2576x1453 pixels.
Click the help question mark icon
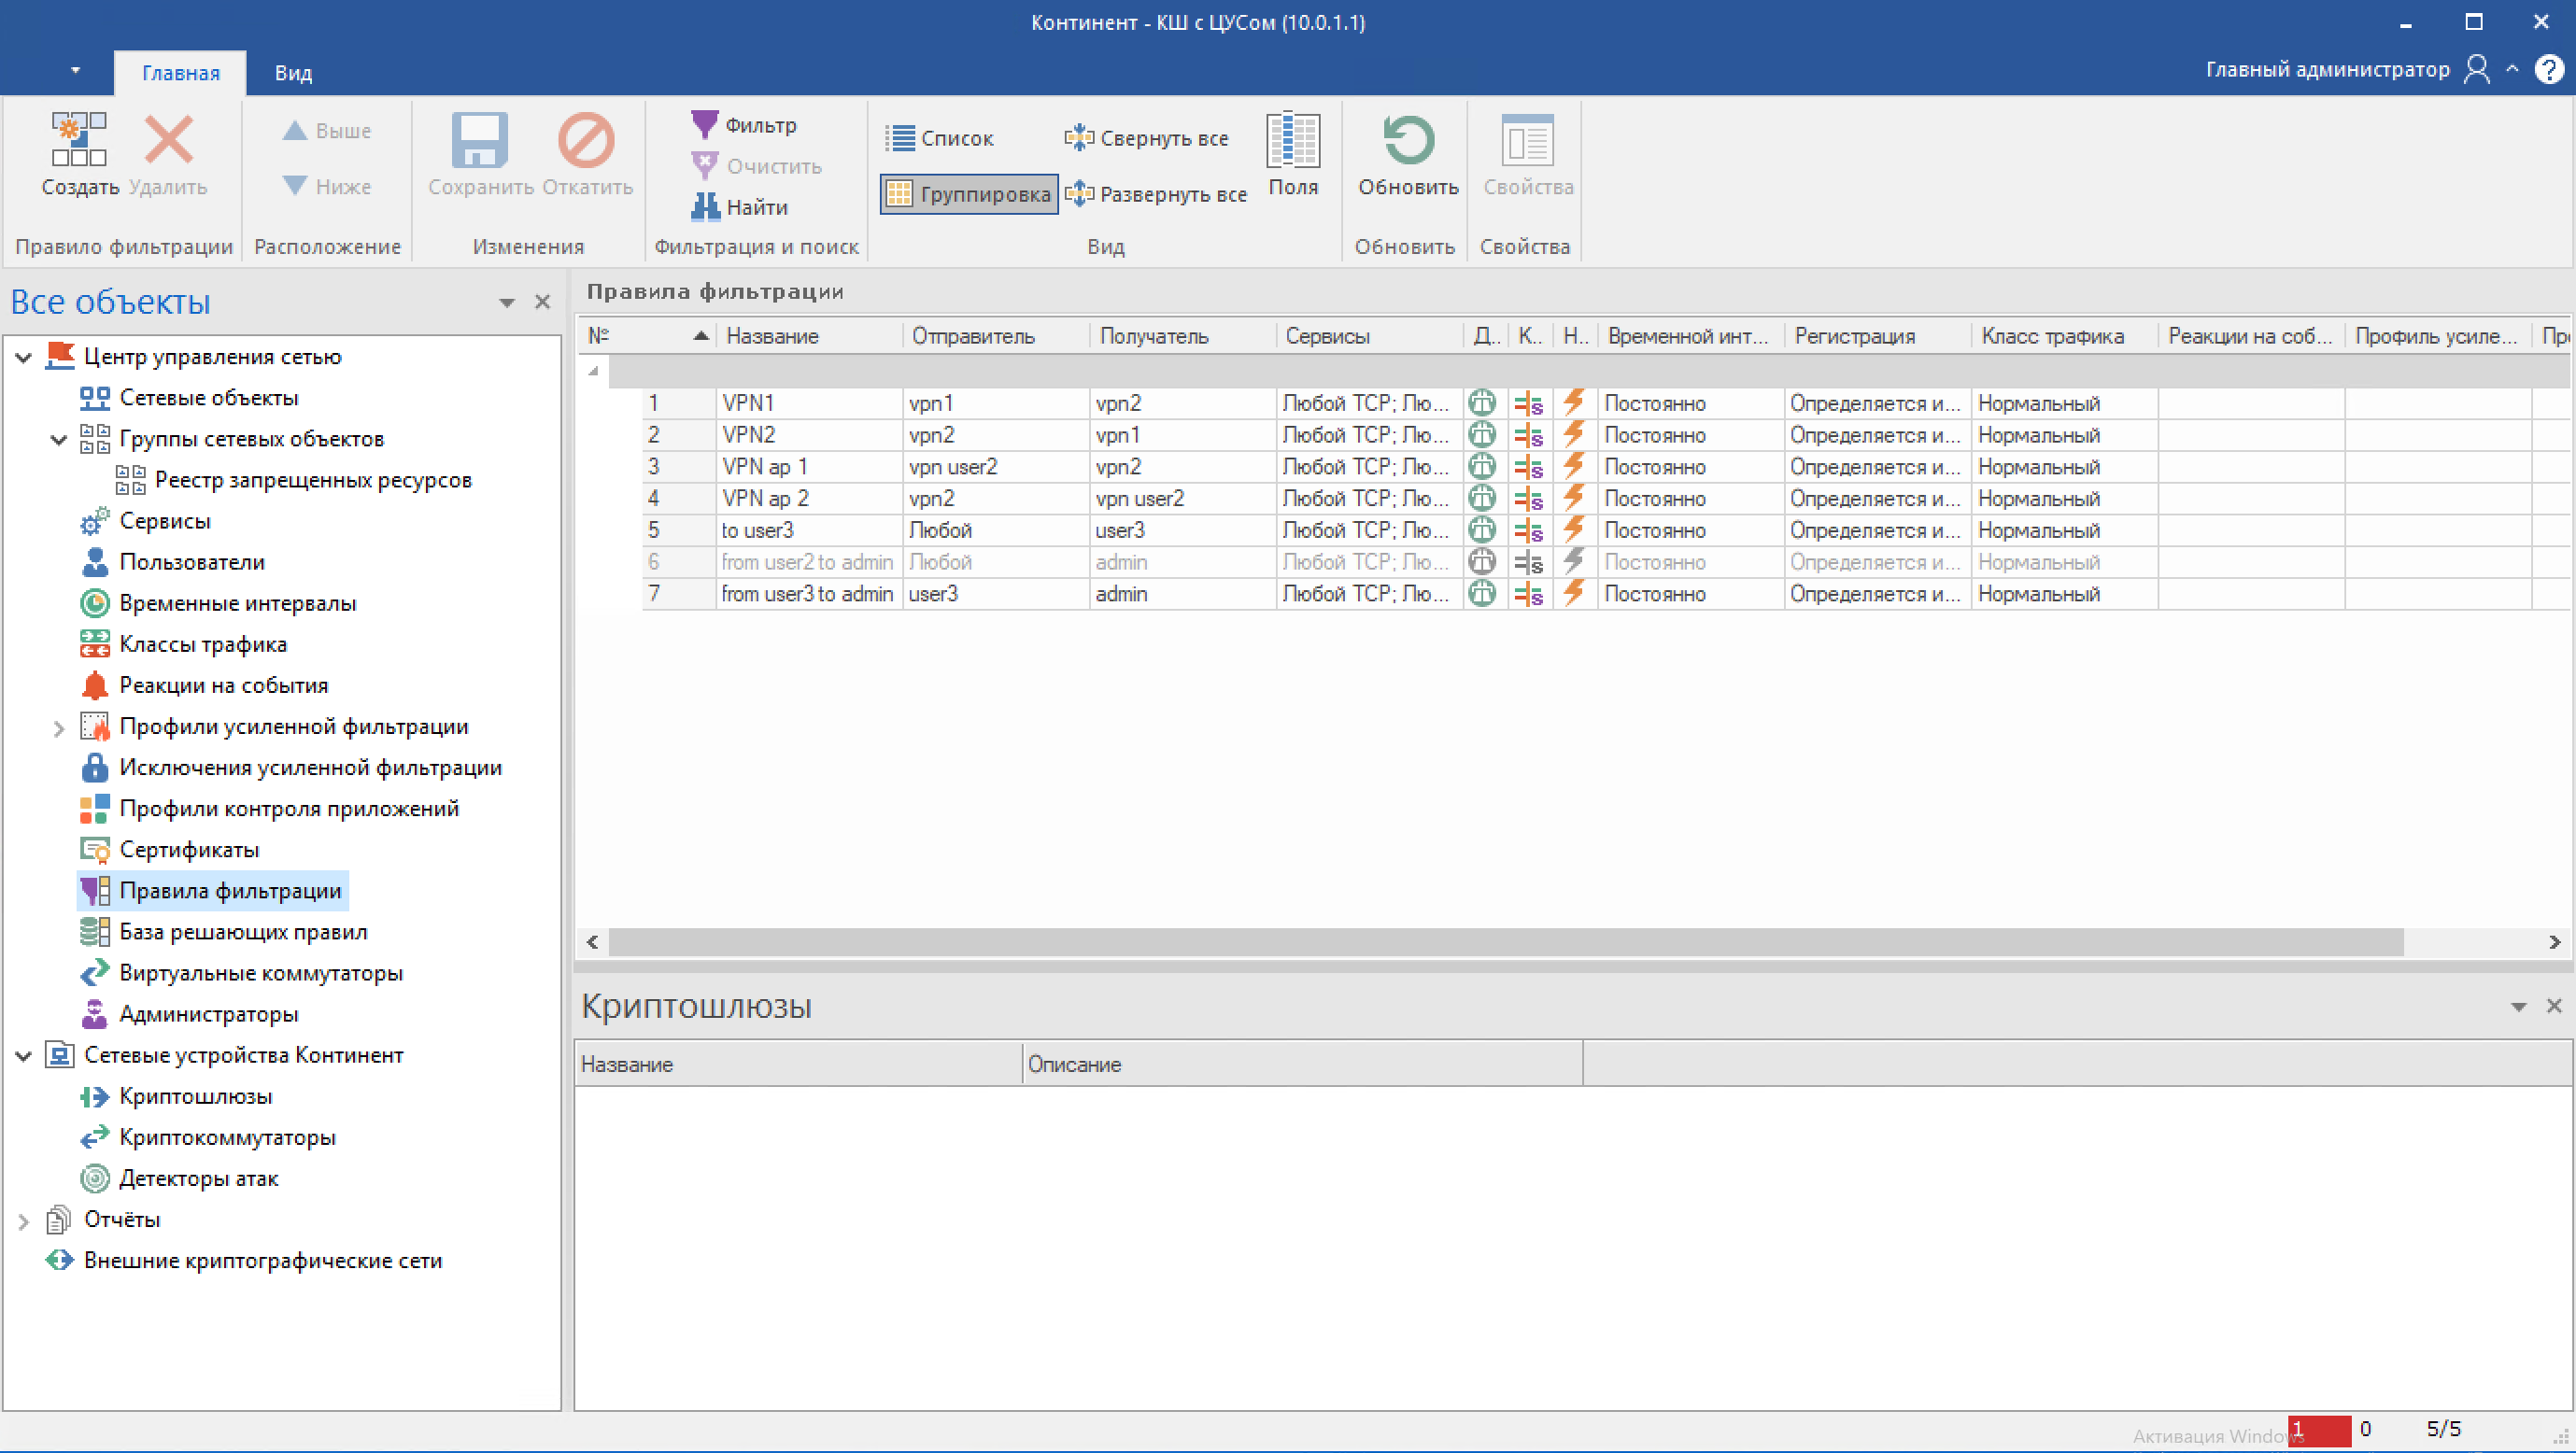[2549, 69]
